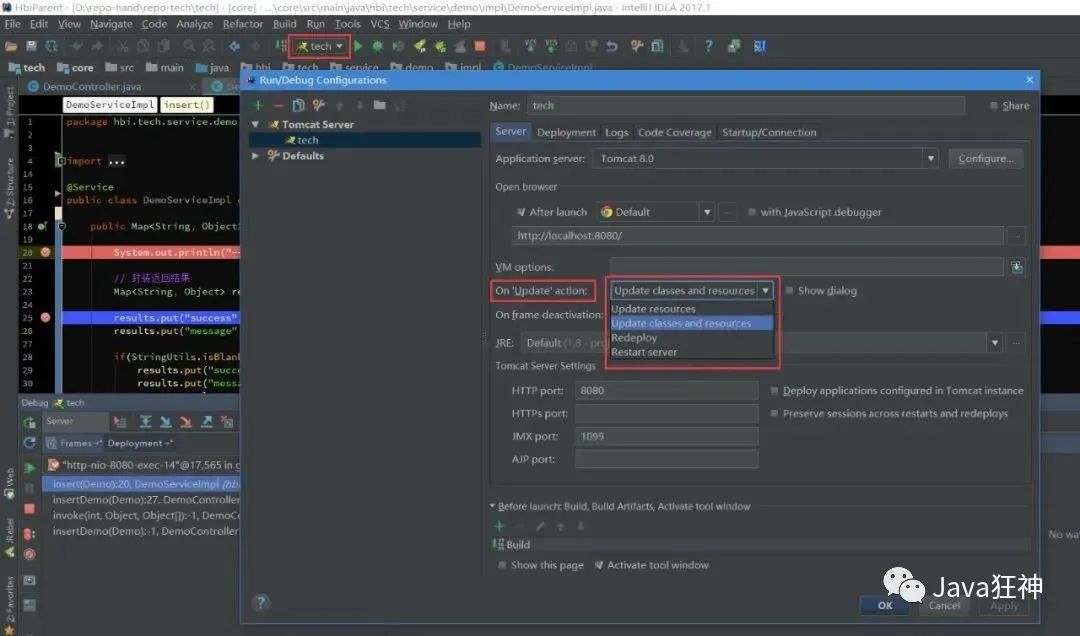The image size is (1080, 636).
Task: Navigate back with the blue arrow icon
Action: pos(234,46)
